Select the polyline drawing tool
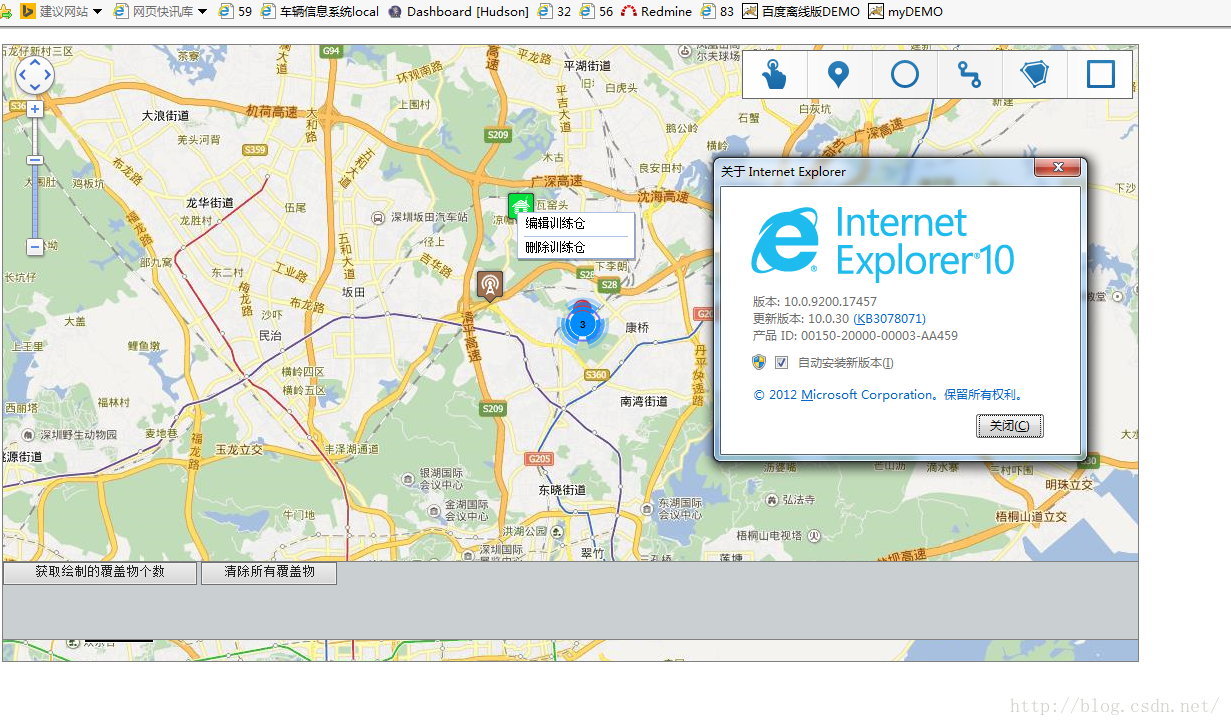The width and height of the screenshot is (1231, 726). (x=970, y=75)
